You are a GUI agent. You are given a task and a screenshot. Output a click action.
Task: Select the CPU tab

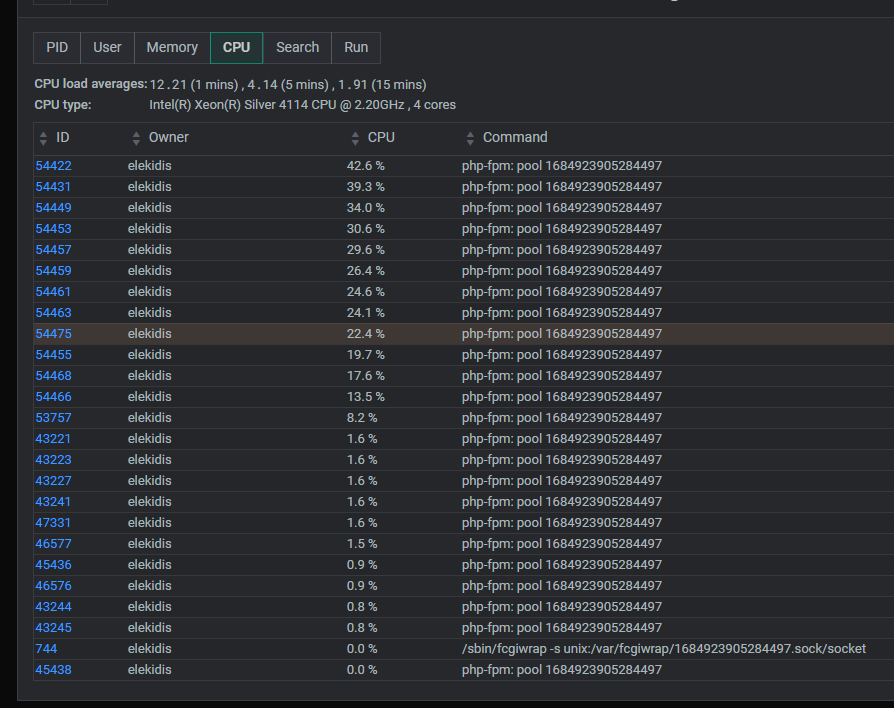(x=237, y=48)
